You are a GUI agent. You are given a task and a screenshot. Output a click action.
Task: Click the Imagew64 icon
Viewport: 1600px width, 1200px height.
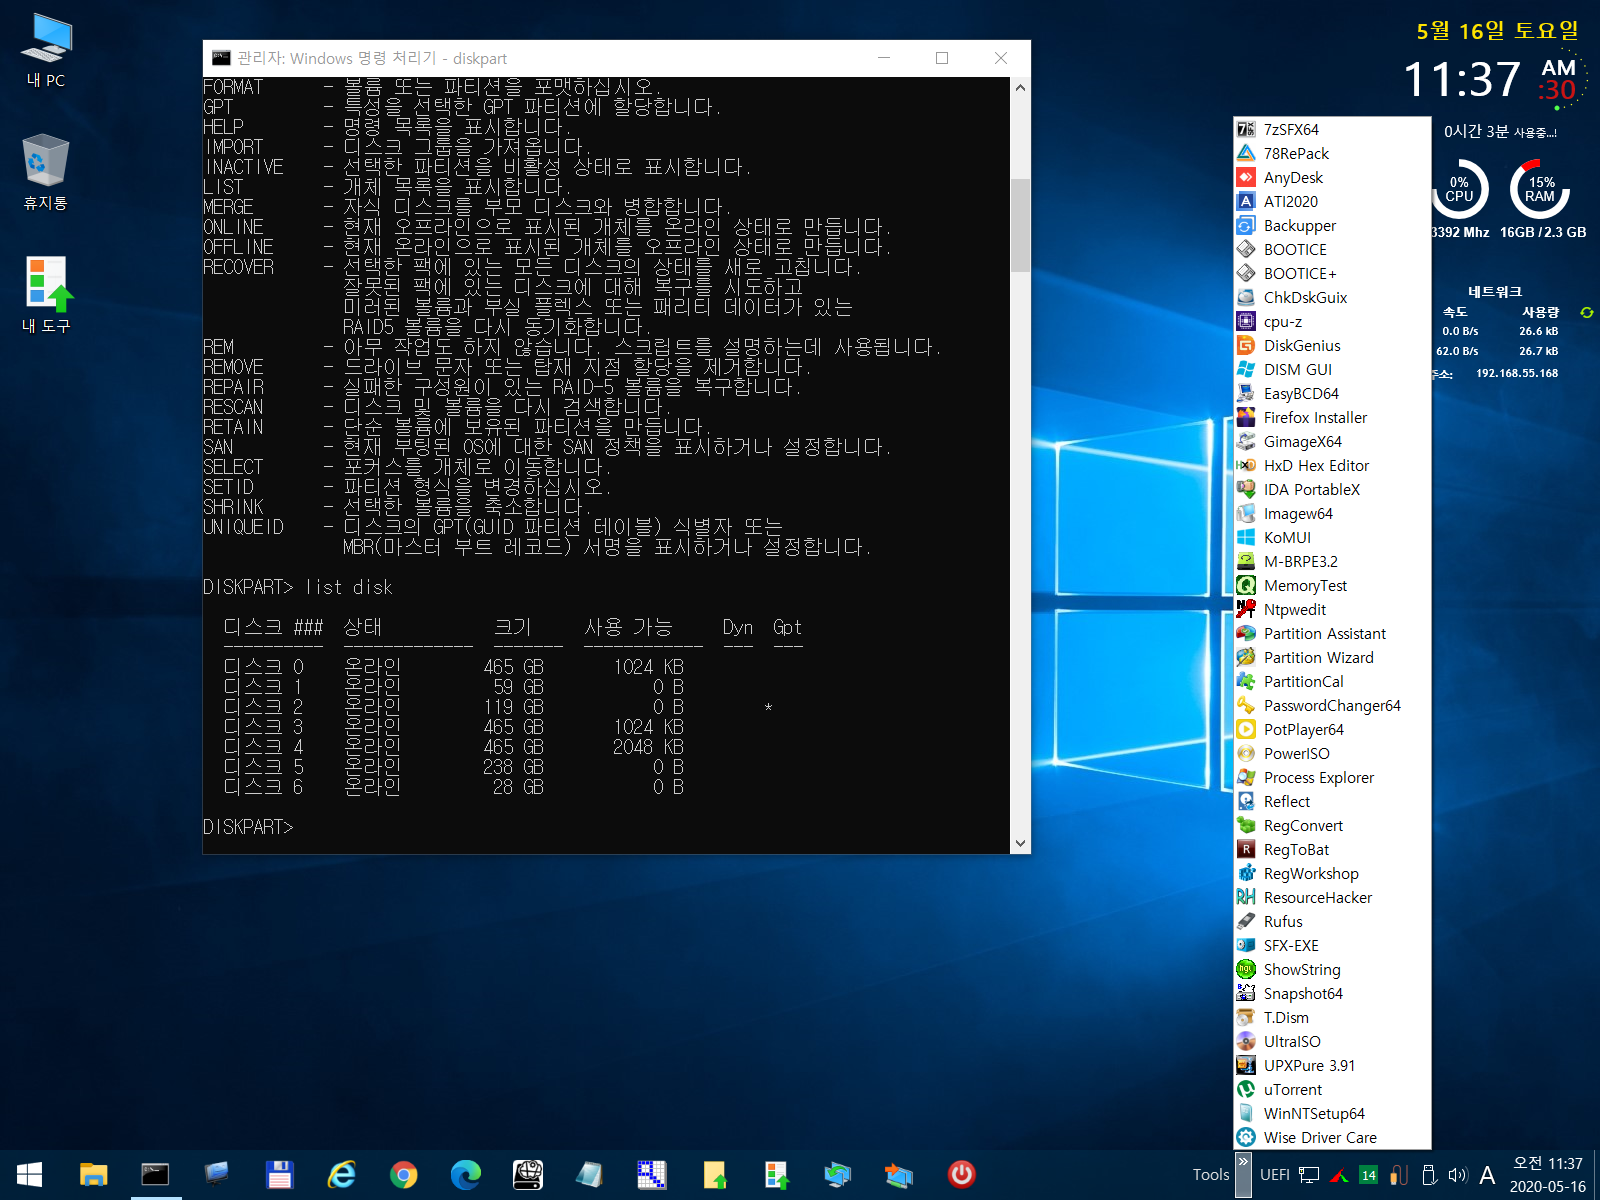point(1246,513)
